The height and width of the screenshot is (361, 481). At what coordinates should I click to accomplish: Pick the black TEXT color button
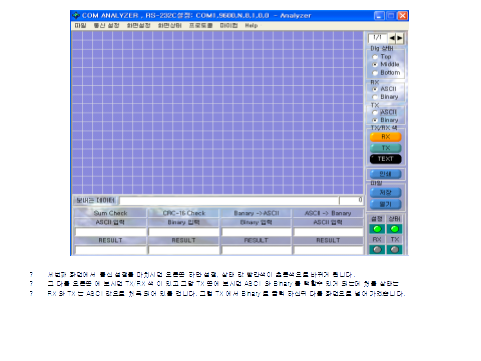pos(386,159)
